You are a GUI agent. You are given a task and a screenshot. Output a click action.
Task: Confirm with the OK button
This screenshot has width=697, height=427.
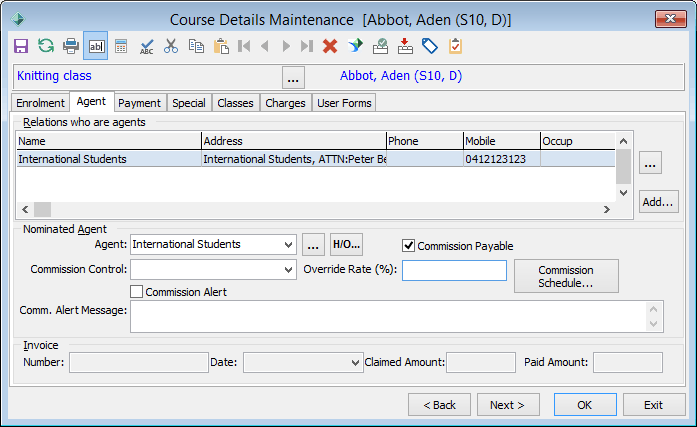click(585, 405)
